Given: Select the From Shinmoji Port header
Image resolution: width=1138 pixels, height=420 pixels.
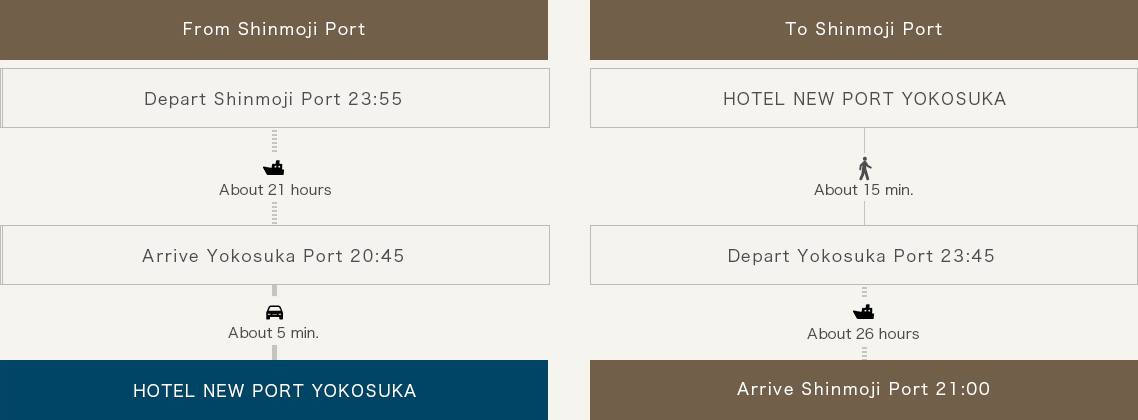Looking at the screenshot, I should [x=274, y=30].
